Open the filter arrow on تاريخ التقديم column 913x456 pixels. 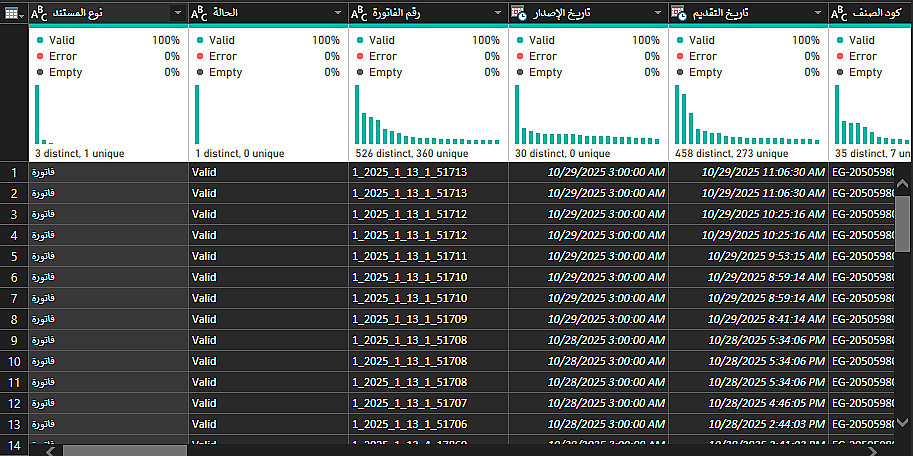(x=818, y=13)
